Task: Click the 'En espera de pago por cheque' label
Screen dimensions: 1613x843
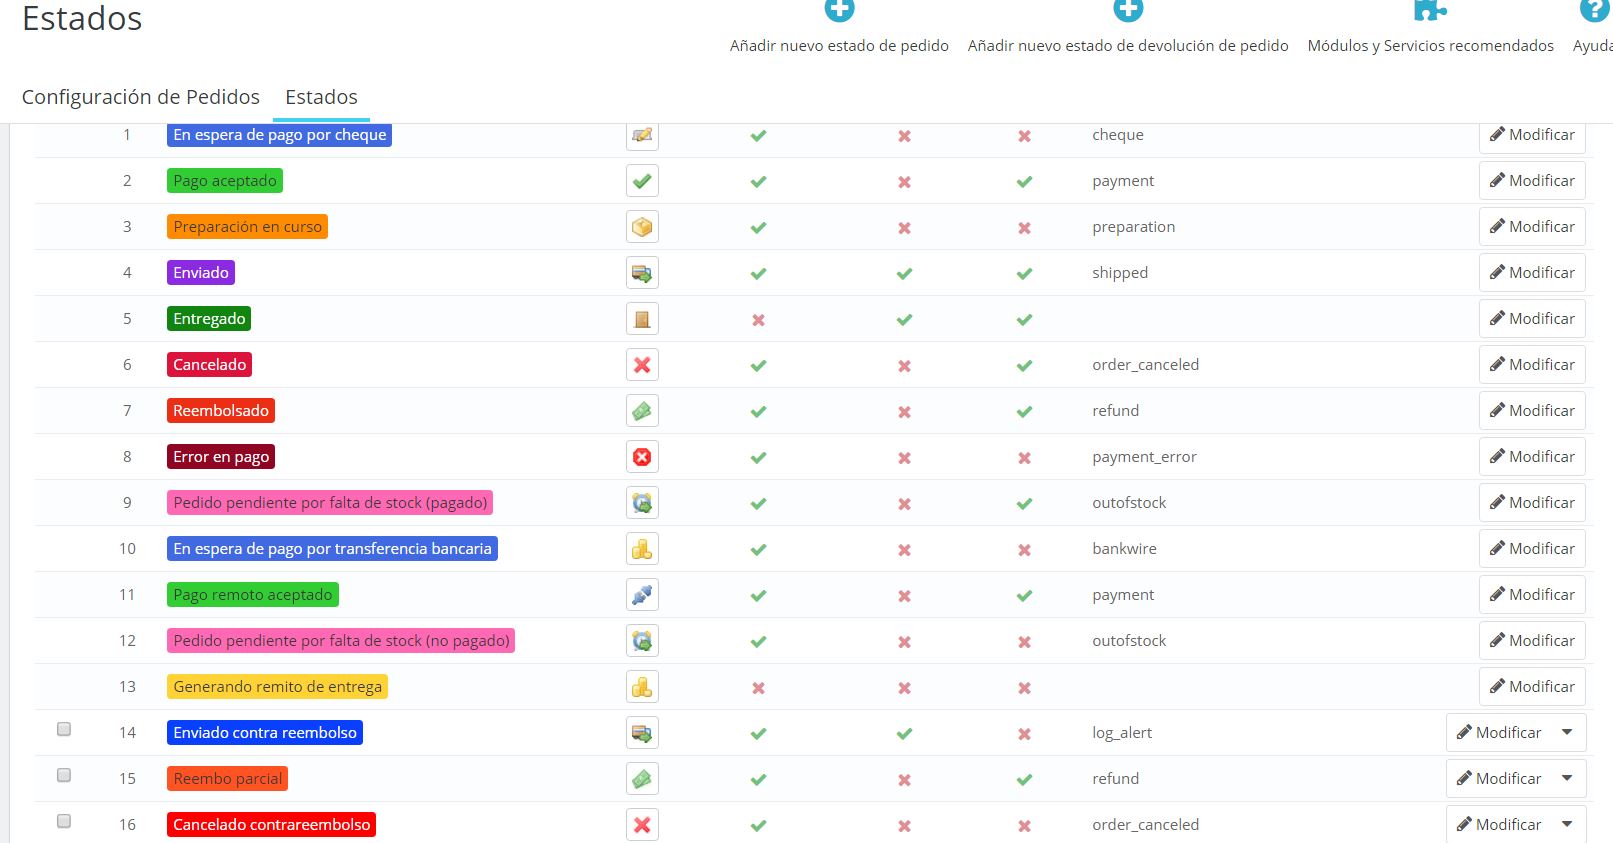Action: pyautogui.click(x=279, y=135)
